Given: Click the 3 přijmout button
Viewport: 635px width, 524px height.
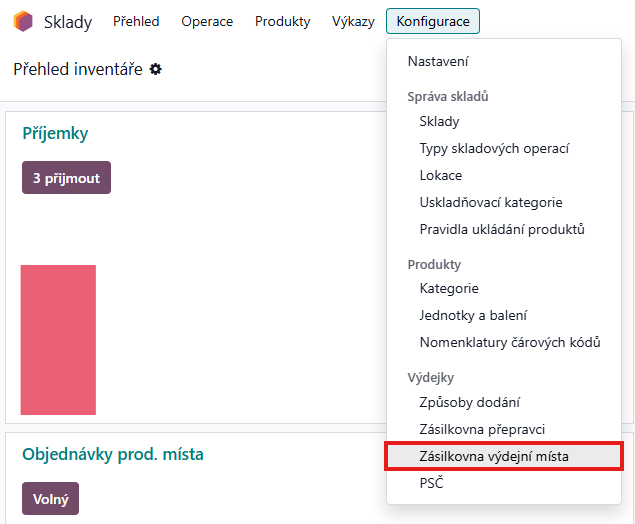Looking at the screenshot, I should tap(66, 177).
